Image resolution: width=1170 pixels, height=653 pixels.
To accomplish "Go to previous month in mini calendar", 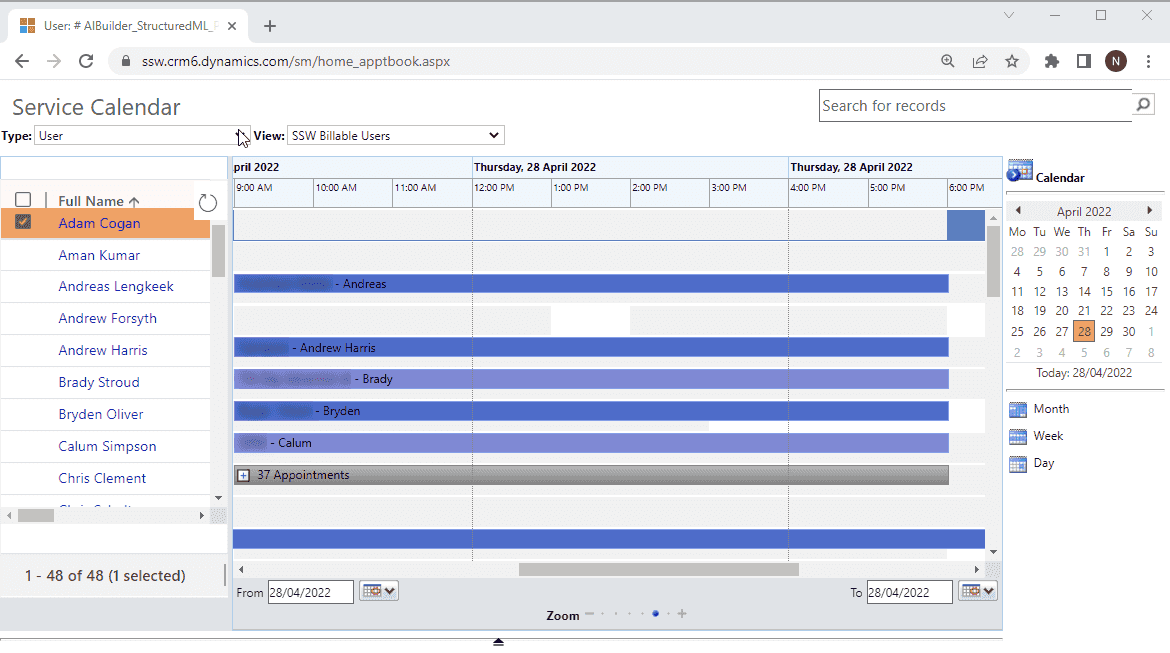I will (x=1018, y=211).
